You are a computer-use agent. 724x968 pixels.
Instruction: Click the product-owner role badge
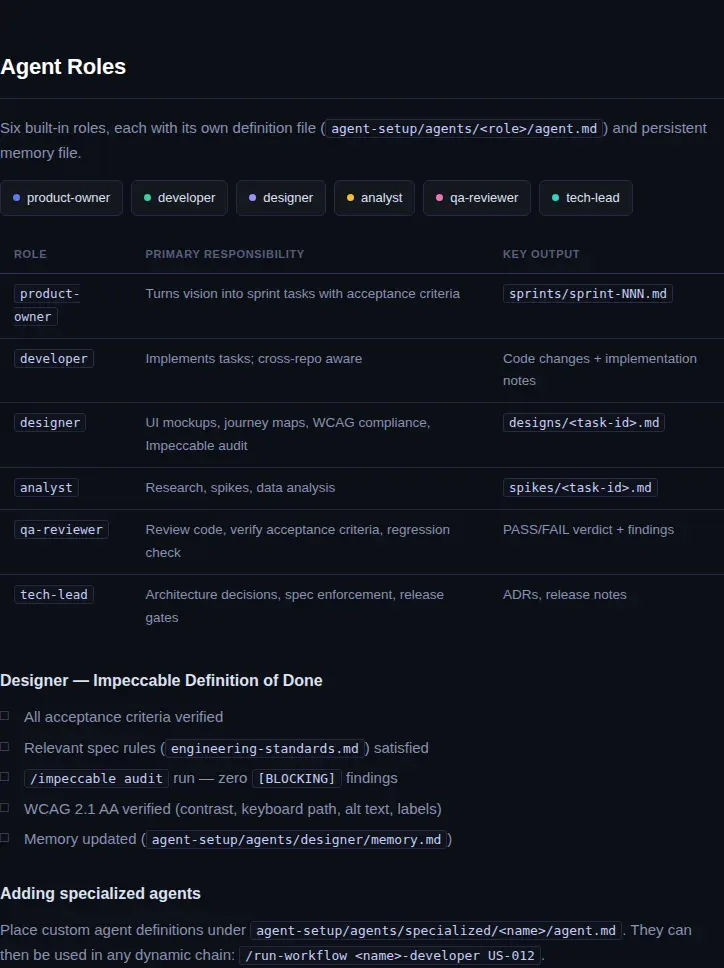coord(61,198)
